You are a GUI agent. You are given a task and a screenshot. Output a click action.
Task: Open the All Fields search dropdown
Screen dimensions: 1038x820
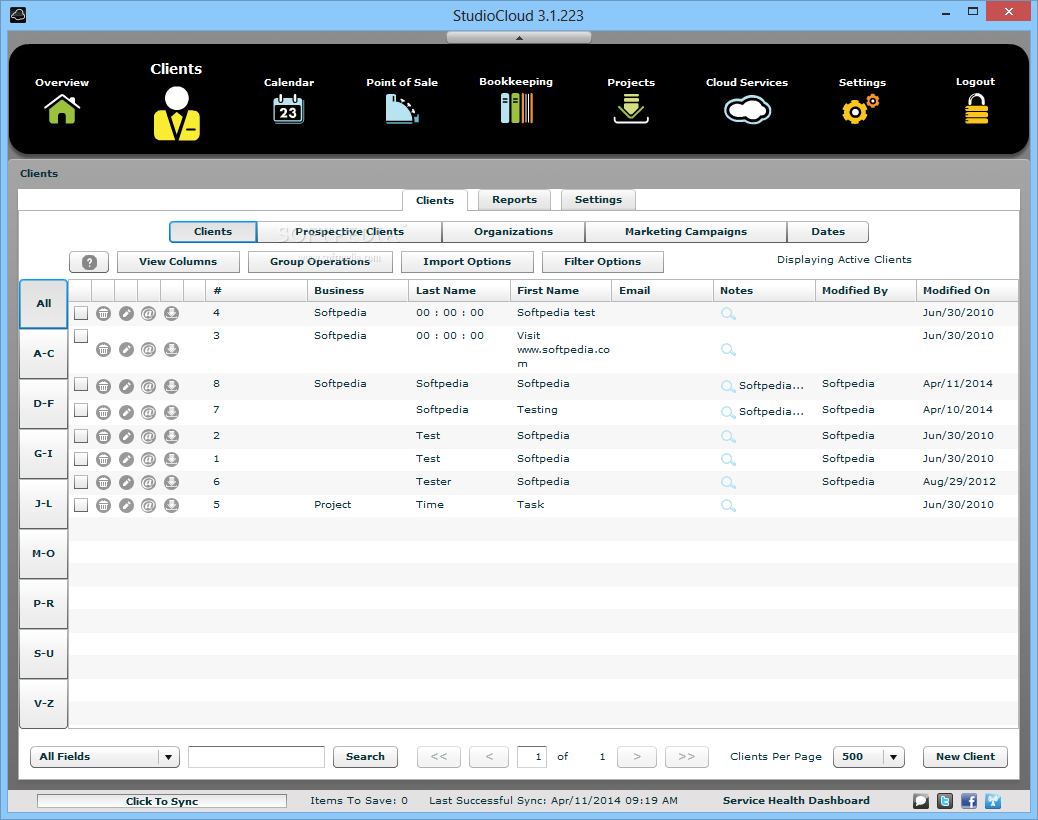coord(105,756)
